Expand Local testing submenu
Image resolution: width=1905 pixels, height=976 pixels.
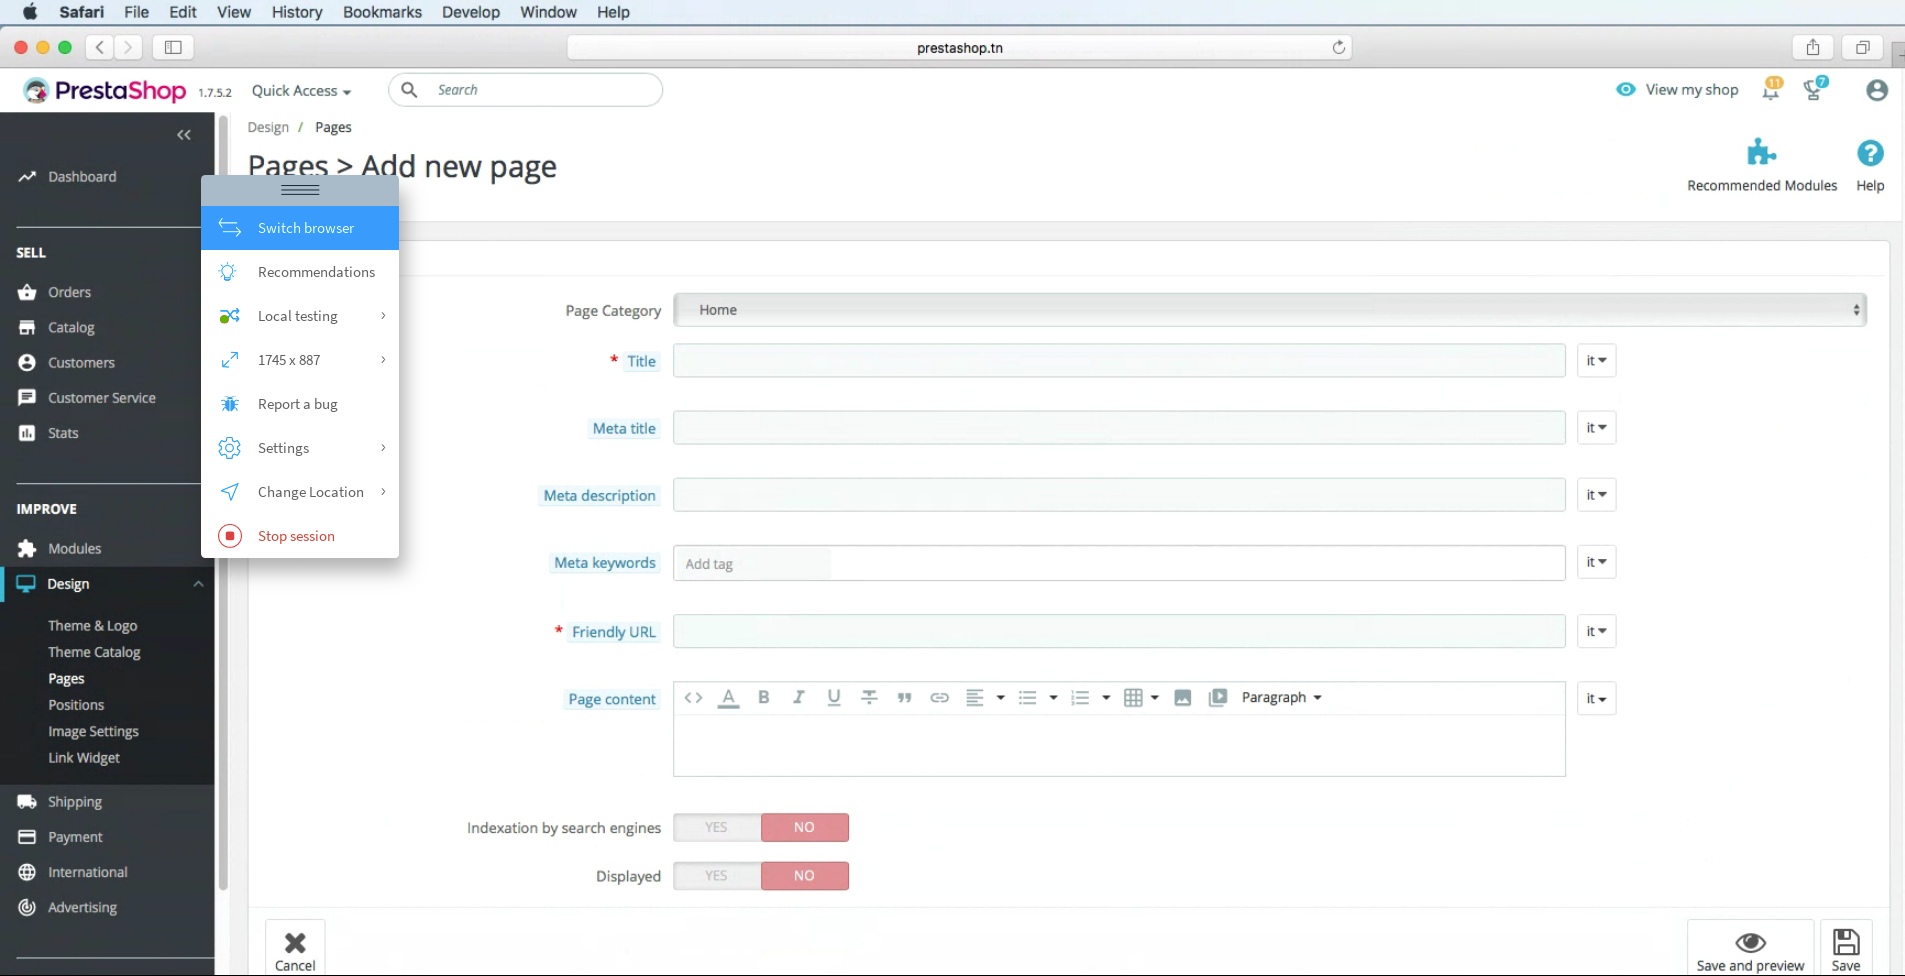tap(300, 316)
